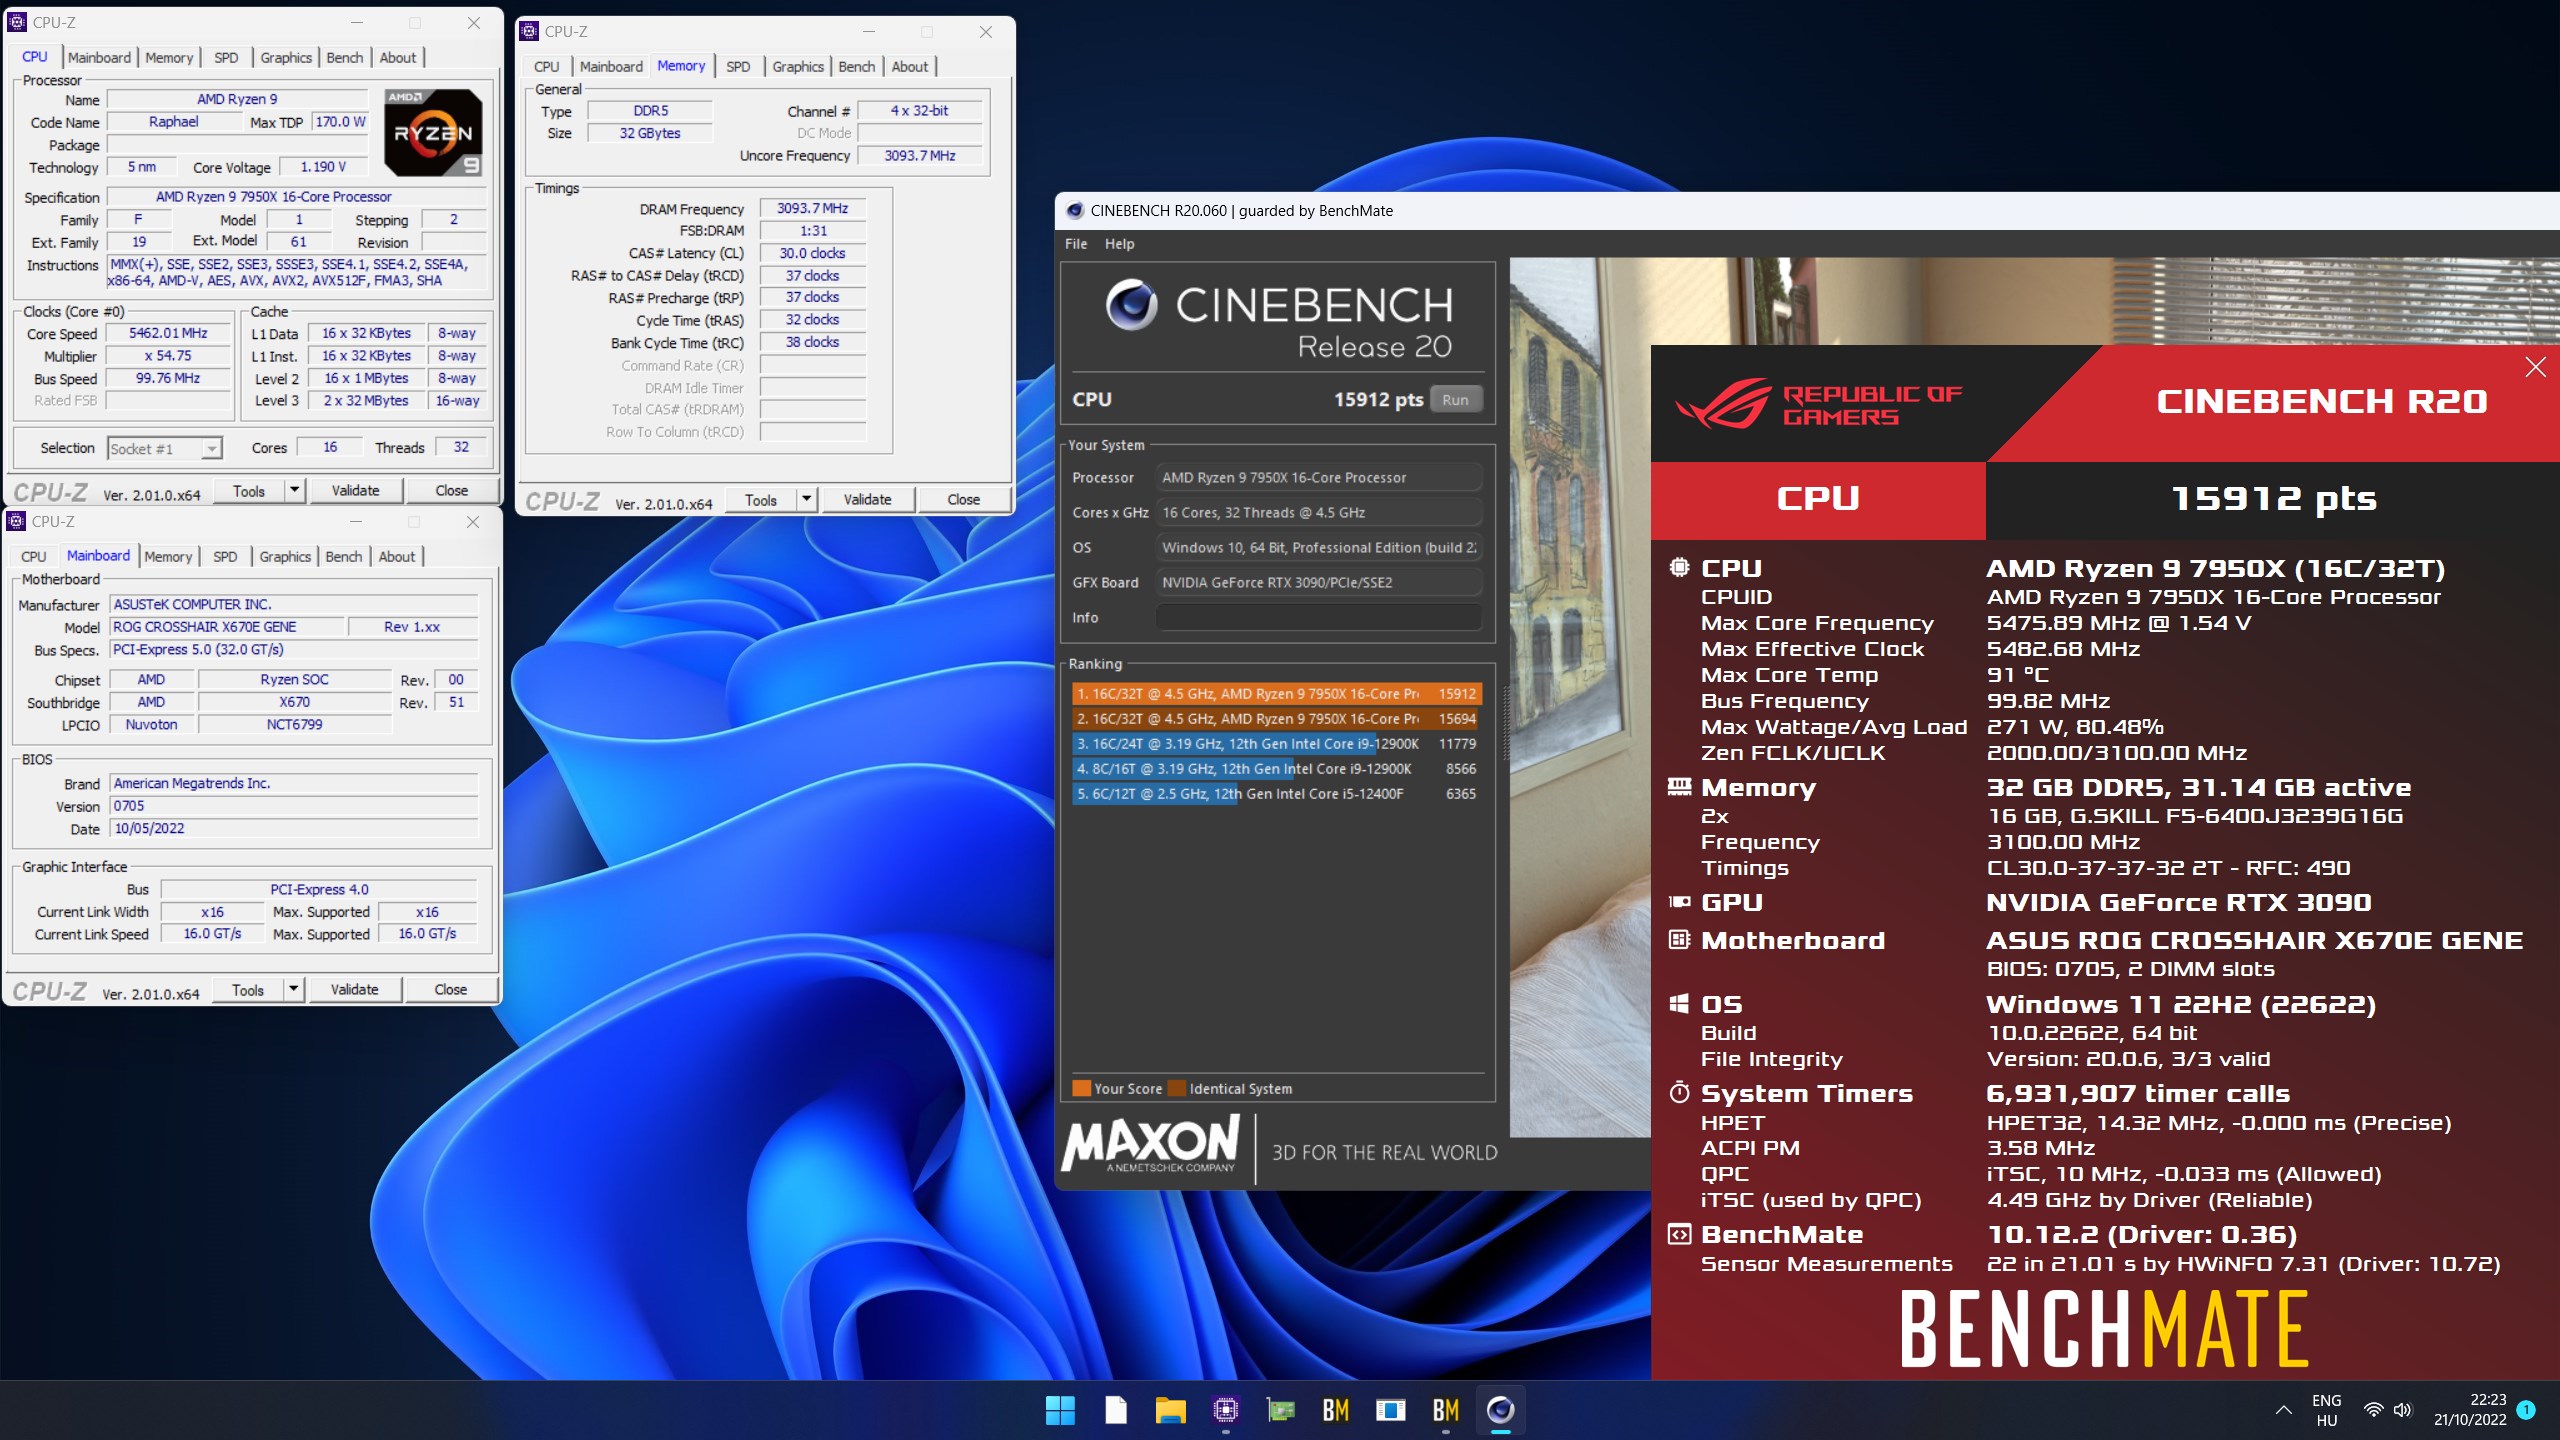Click the orange Your Score legend swatch
Screen dimensions: 2560x1440
1081,1088
